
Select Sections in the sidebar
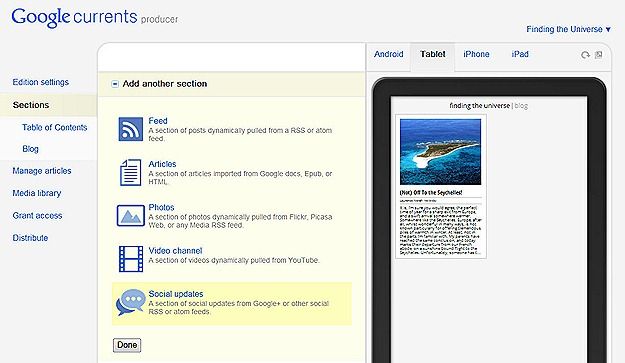pyautogui.click(x=31, y=105)
